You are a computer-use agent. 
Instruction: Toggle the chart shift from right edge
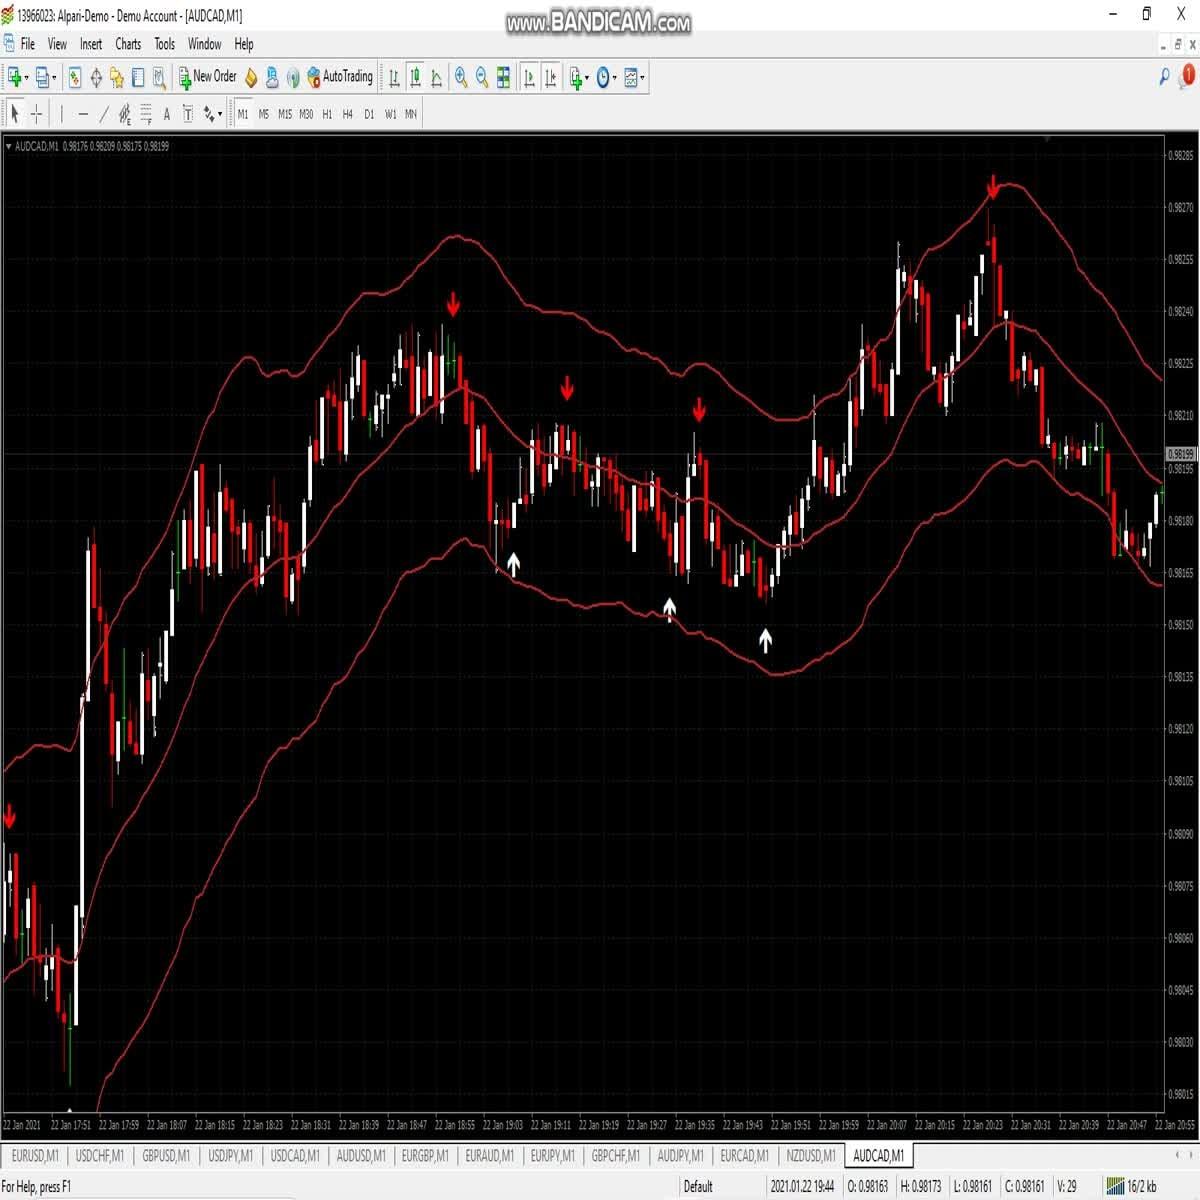[550, 77]
